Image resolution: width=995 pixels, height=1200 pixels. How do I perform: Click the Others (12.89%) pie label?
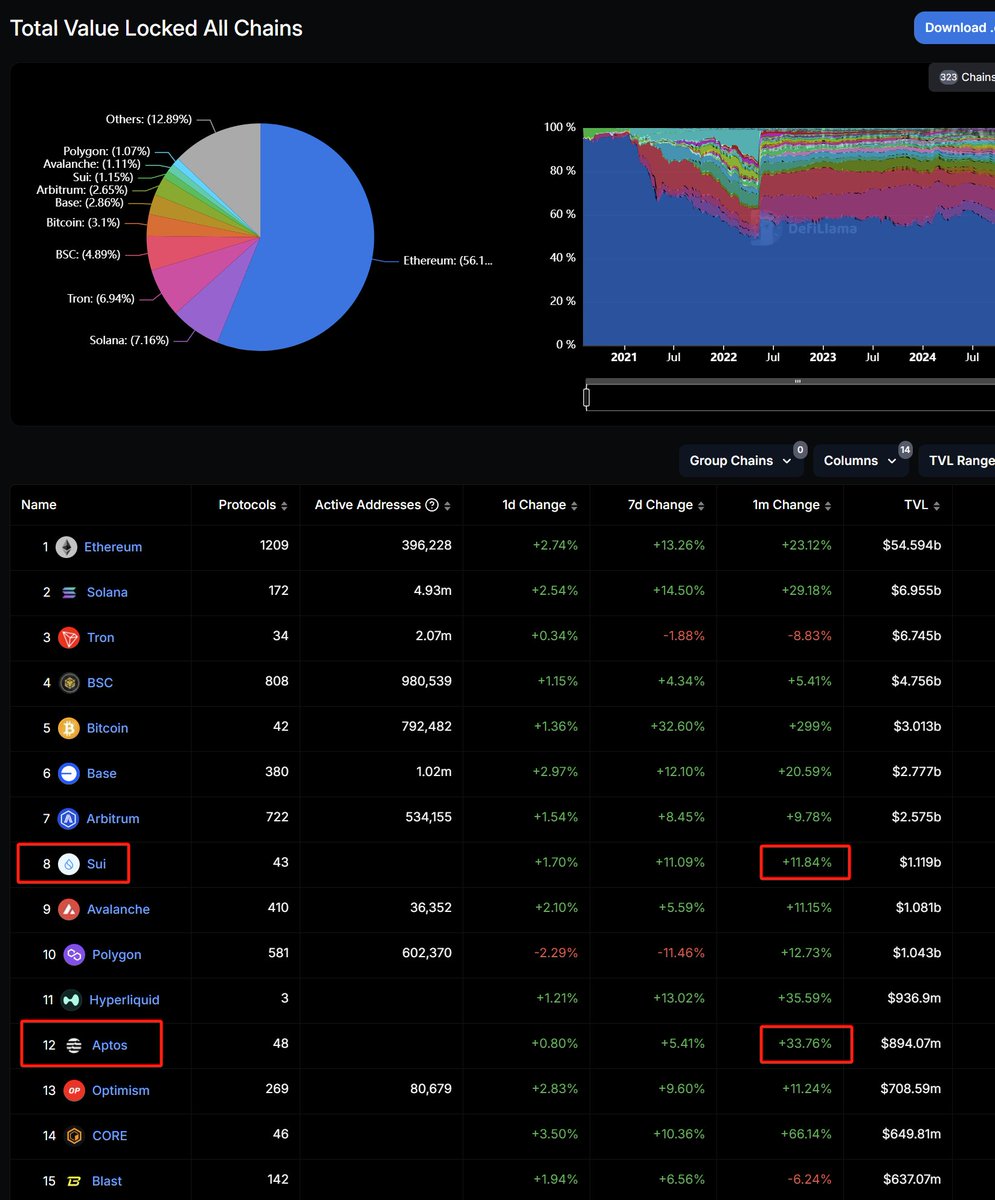(148, 120)
